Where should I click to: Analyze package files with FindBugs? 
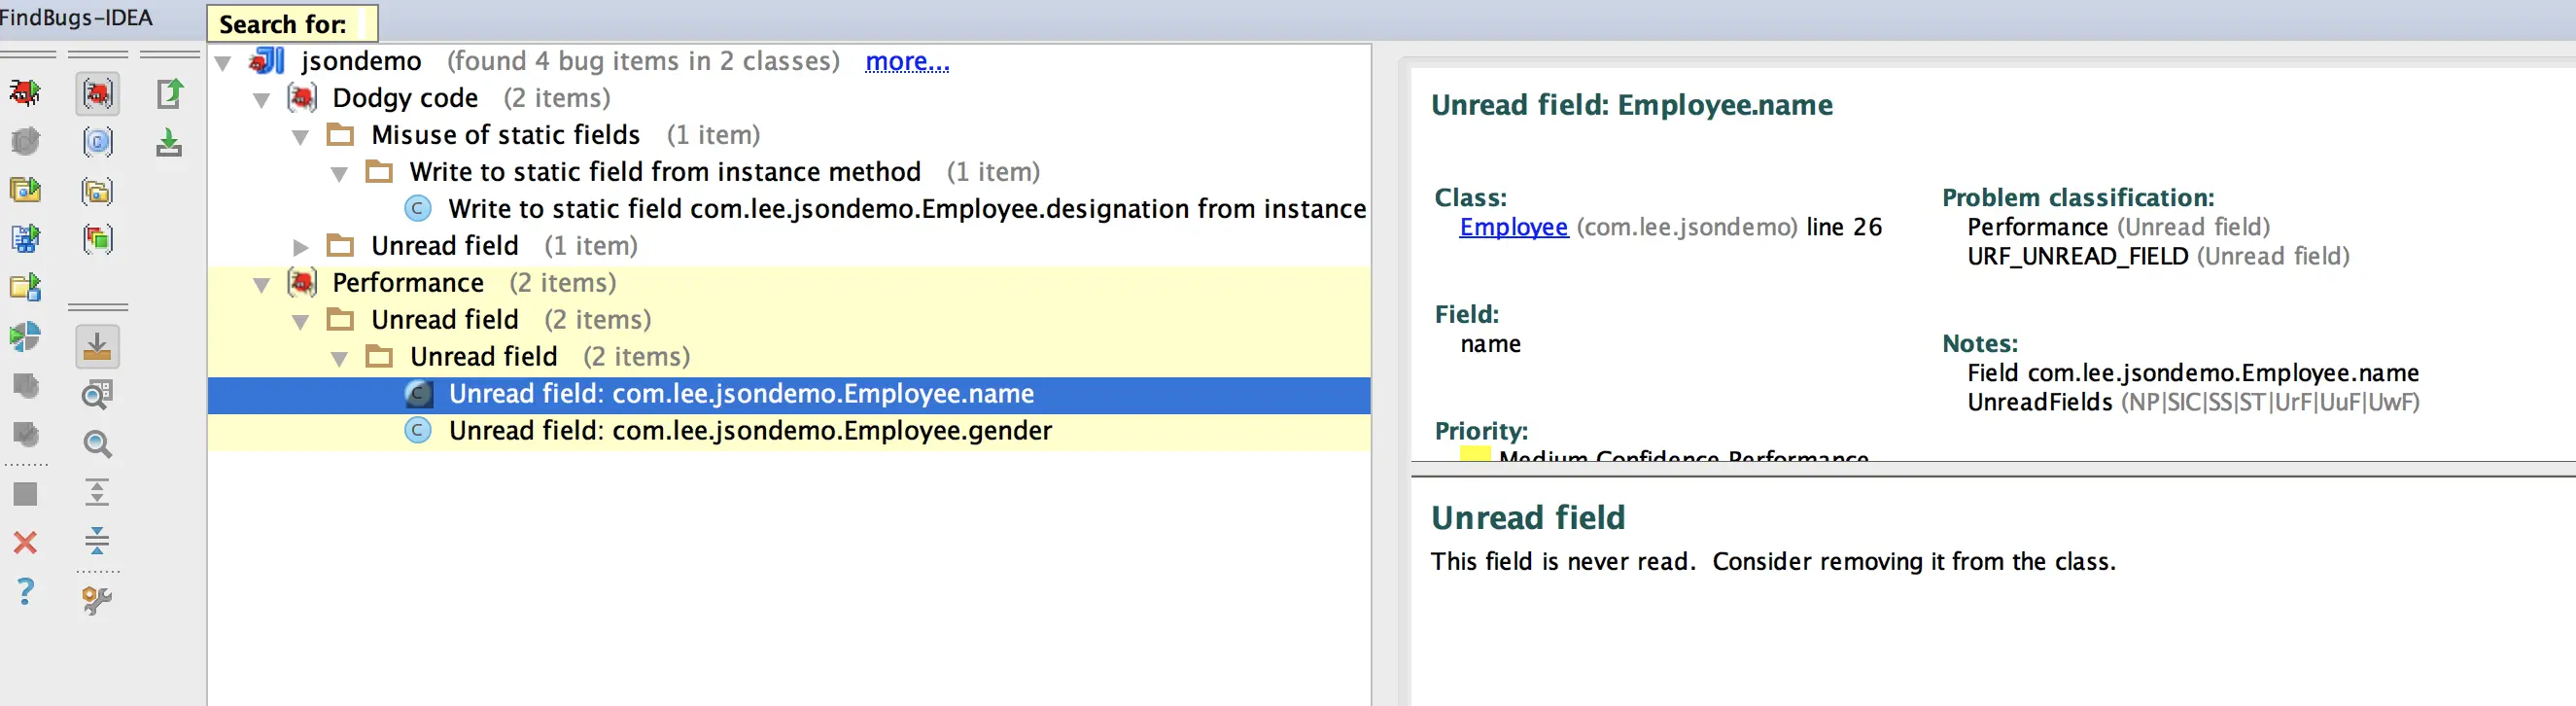(25, 190)
